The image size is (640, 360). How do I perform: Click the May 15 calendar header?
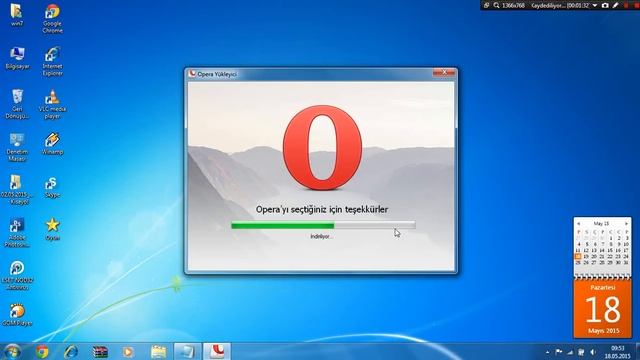click(601, 224)
